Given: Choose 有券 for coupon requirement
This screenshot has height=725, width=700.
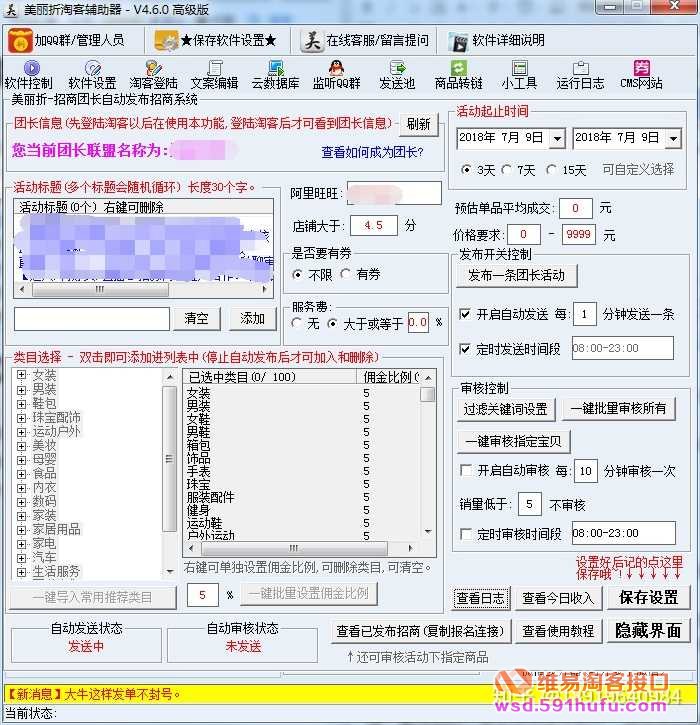Looking at the screenshot, I should [345, 274].
